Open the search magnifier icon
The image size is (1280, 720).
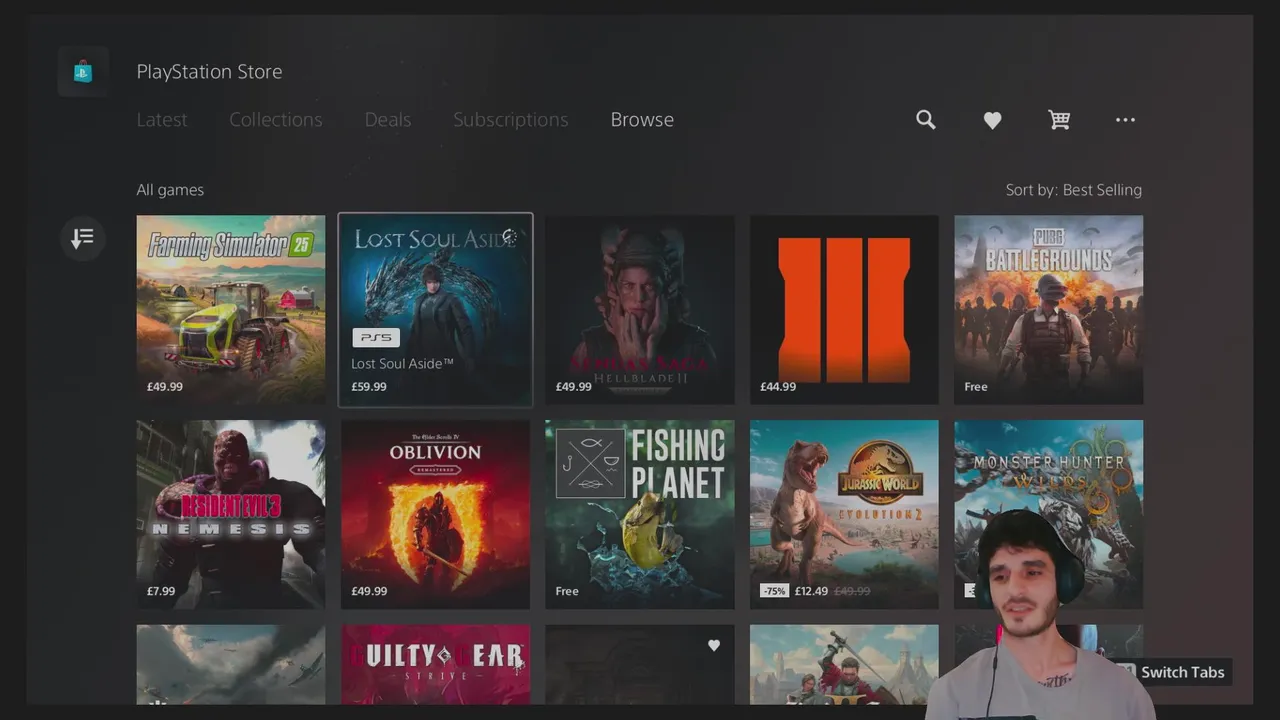(926, 120)
